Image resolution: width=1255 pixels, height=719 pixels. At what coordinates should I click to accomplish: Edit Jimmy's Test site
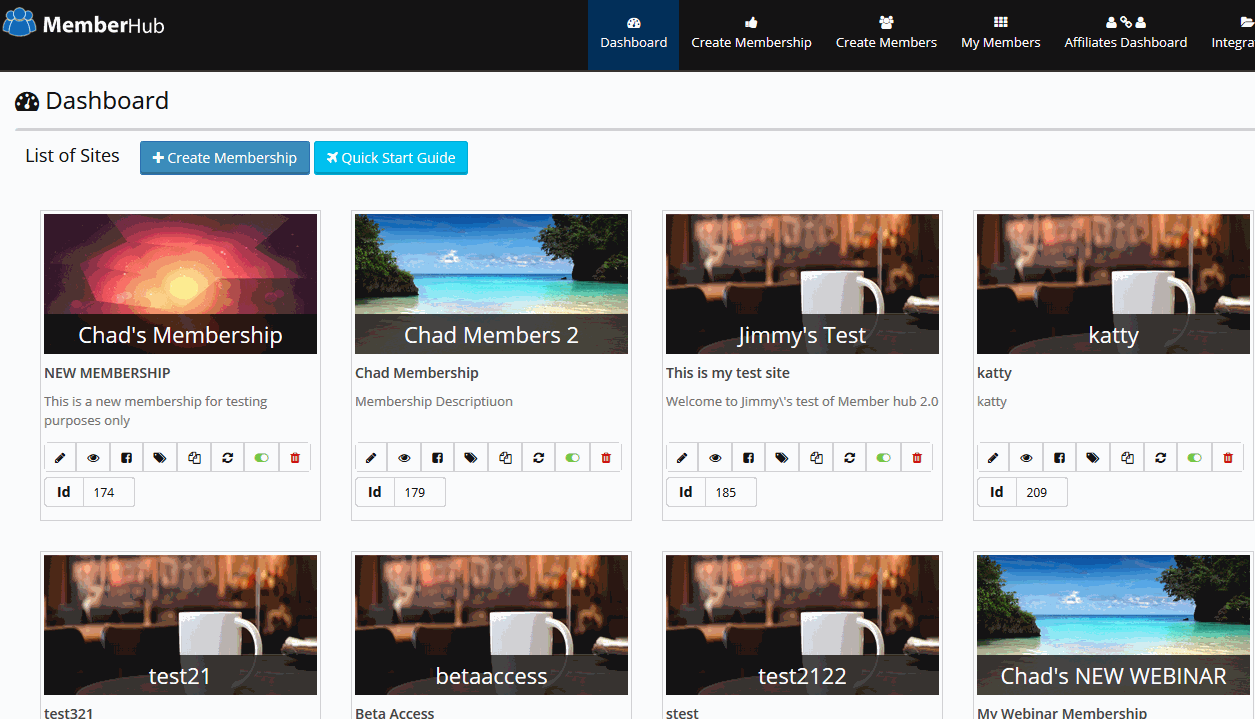[682, 457]
